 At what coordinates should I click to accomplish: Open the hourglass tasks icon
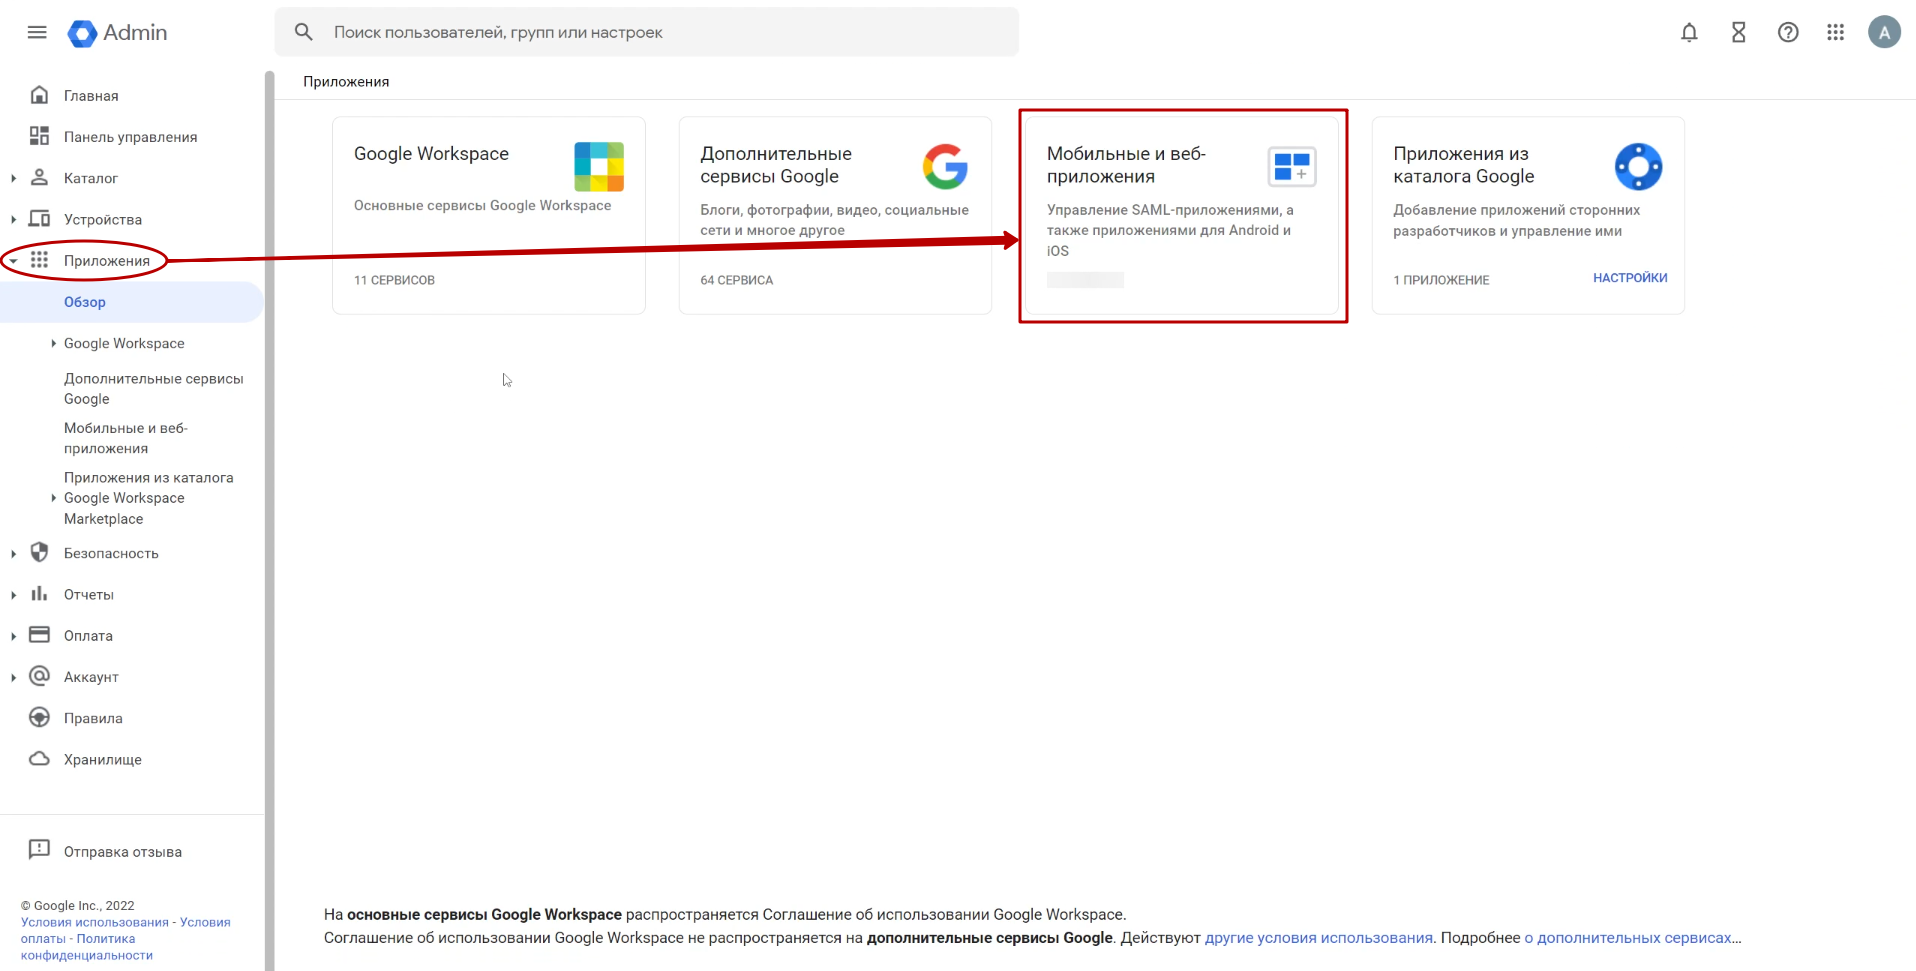pyautogui.click(x=1739, y=32)
